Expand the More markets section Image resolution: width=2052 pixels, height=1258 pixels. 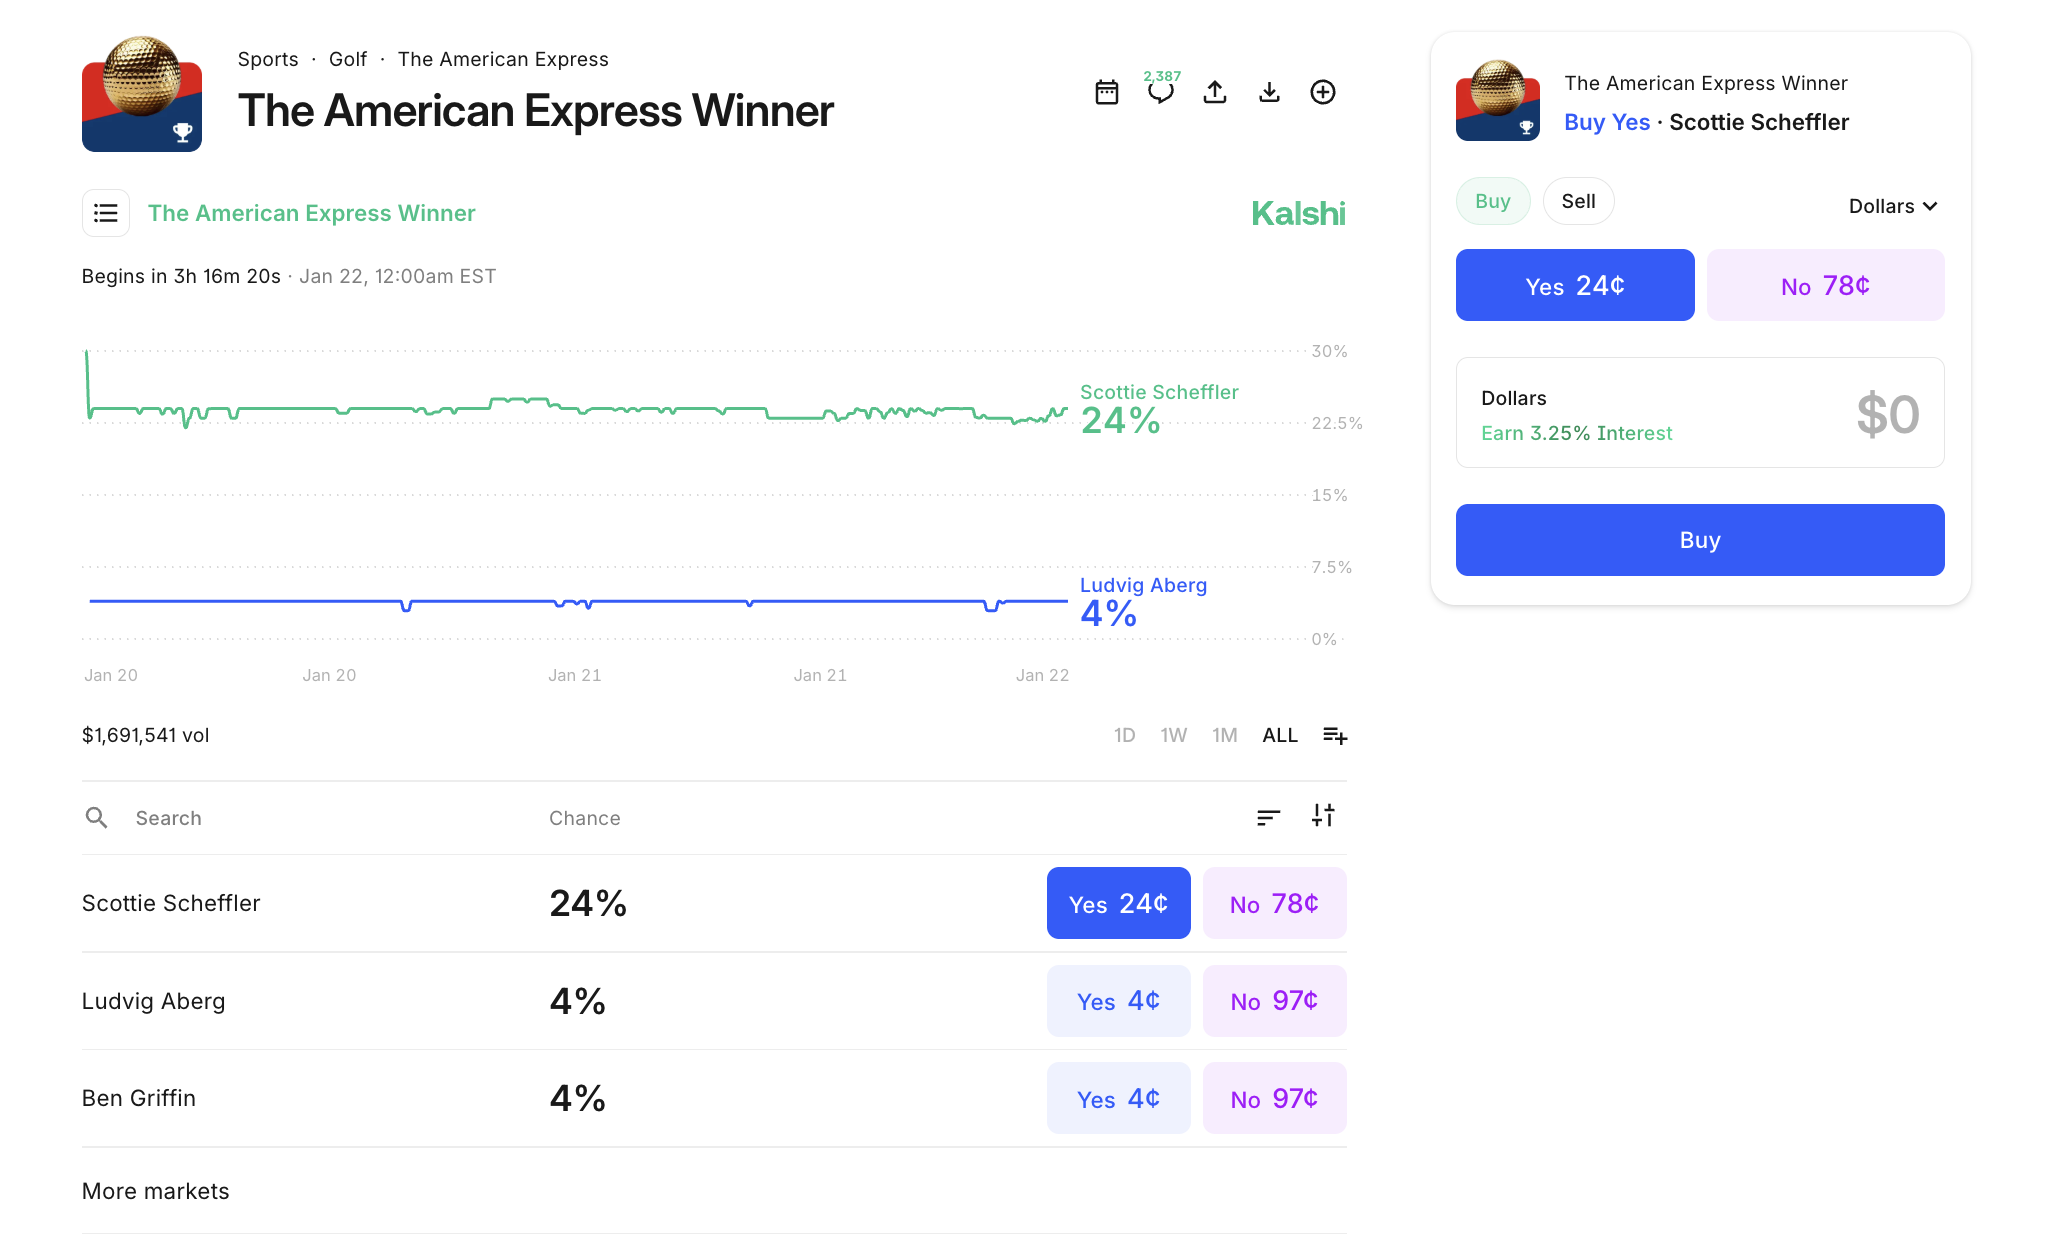pyautogui.click(x=156, y=1191)
